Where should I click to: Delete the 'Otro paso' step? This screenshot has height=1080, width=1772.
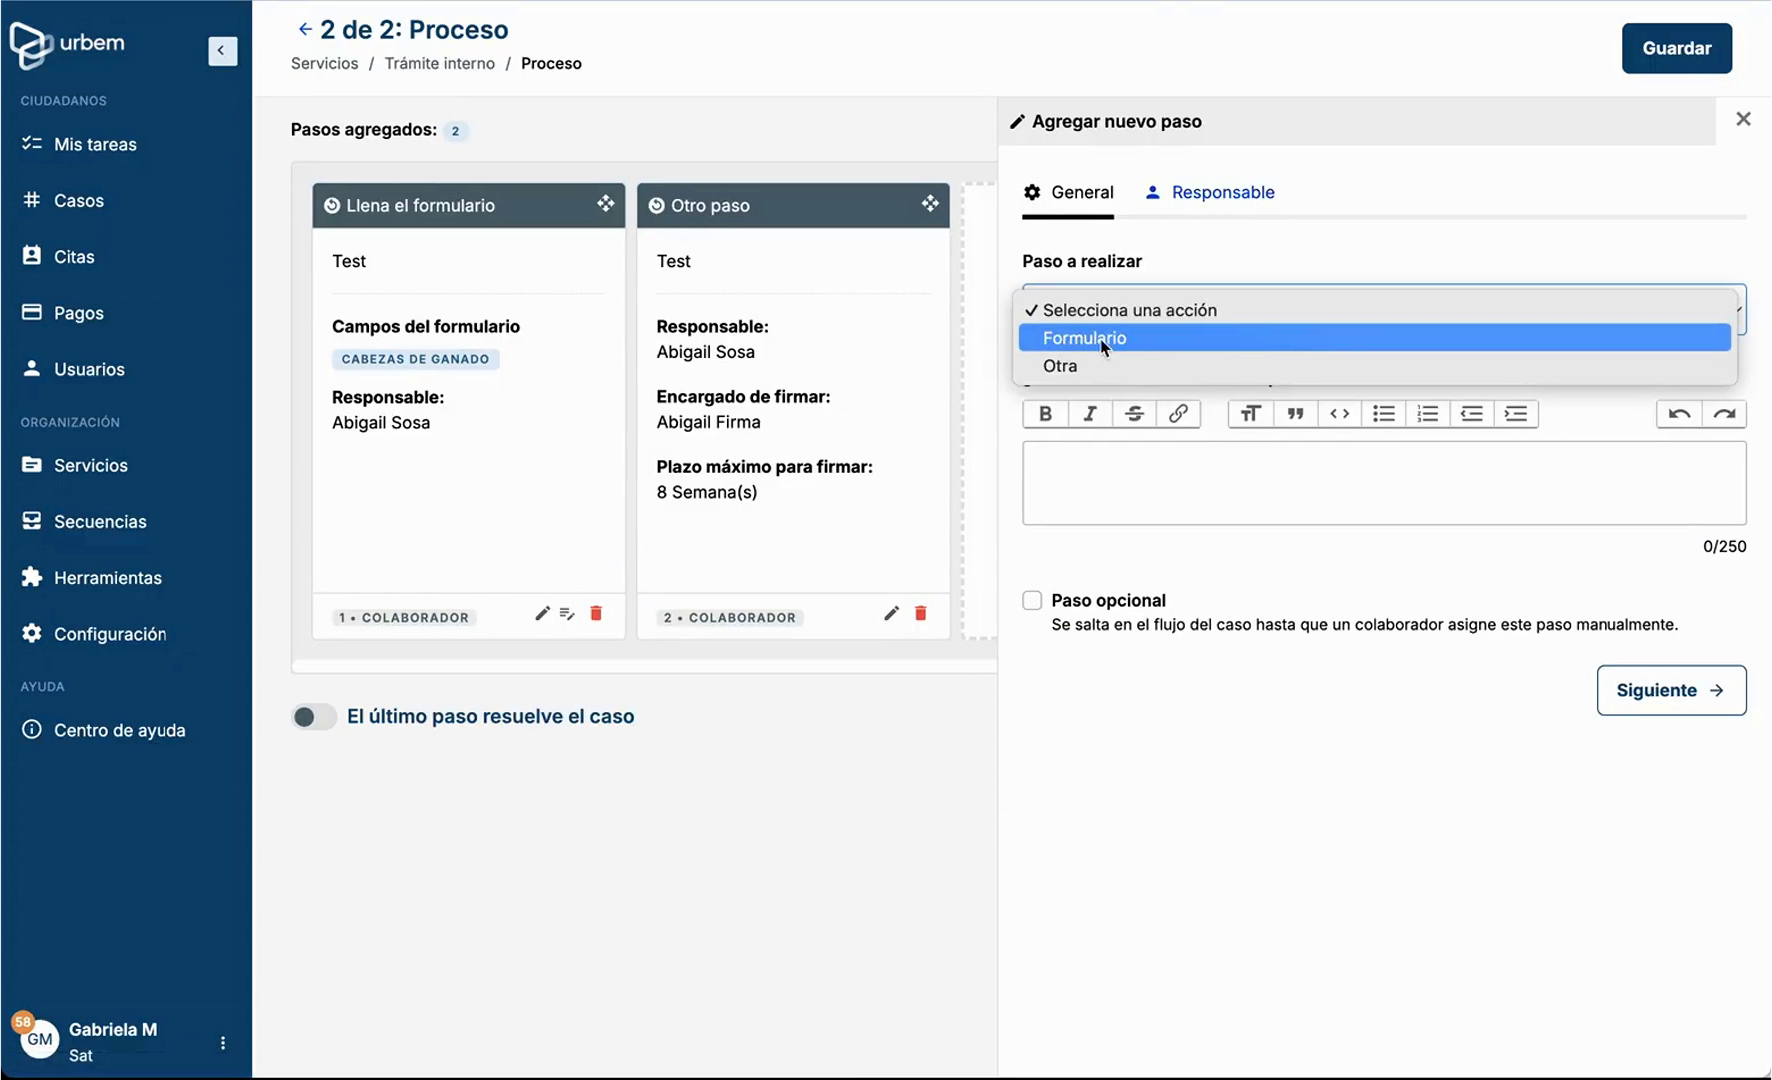921,613
